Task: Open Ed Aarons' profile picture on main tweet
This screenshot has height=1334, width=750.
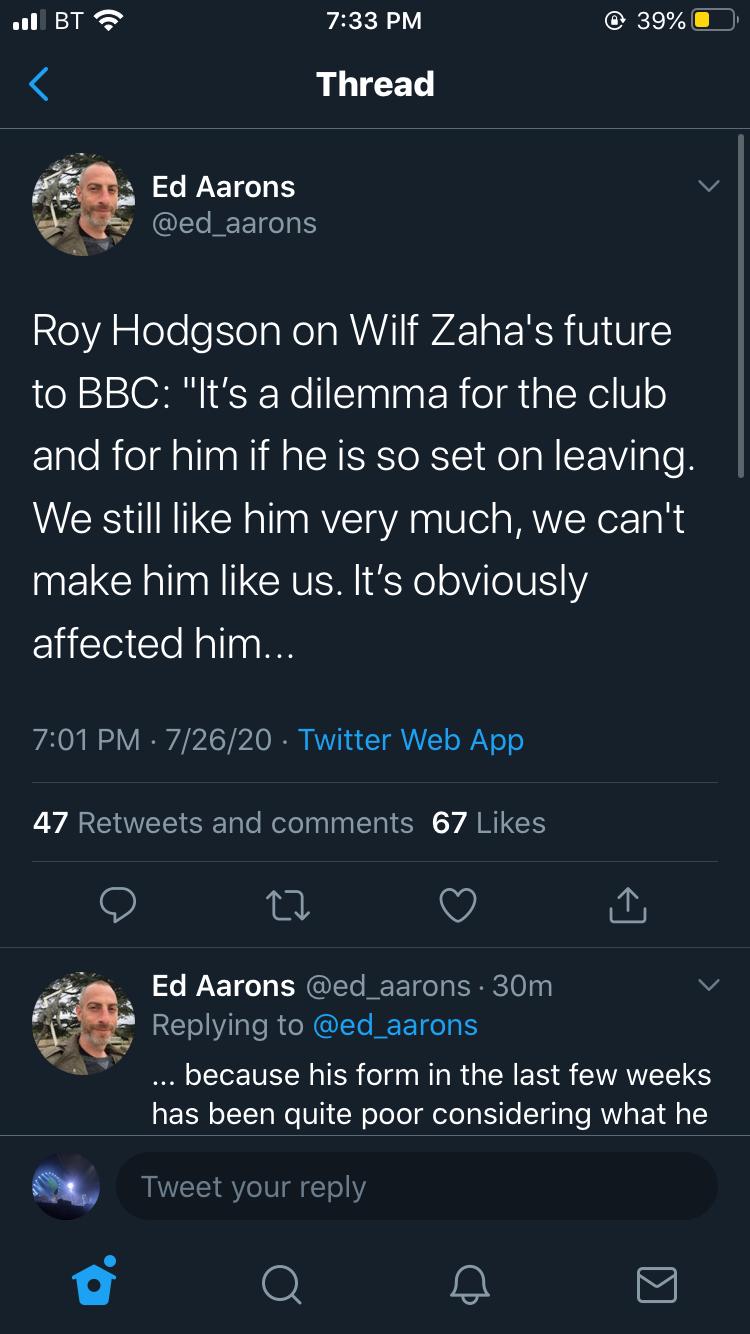Action: click(x=84, y=205)
